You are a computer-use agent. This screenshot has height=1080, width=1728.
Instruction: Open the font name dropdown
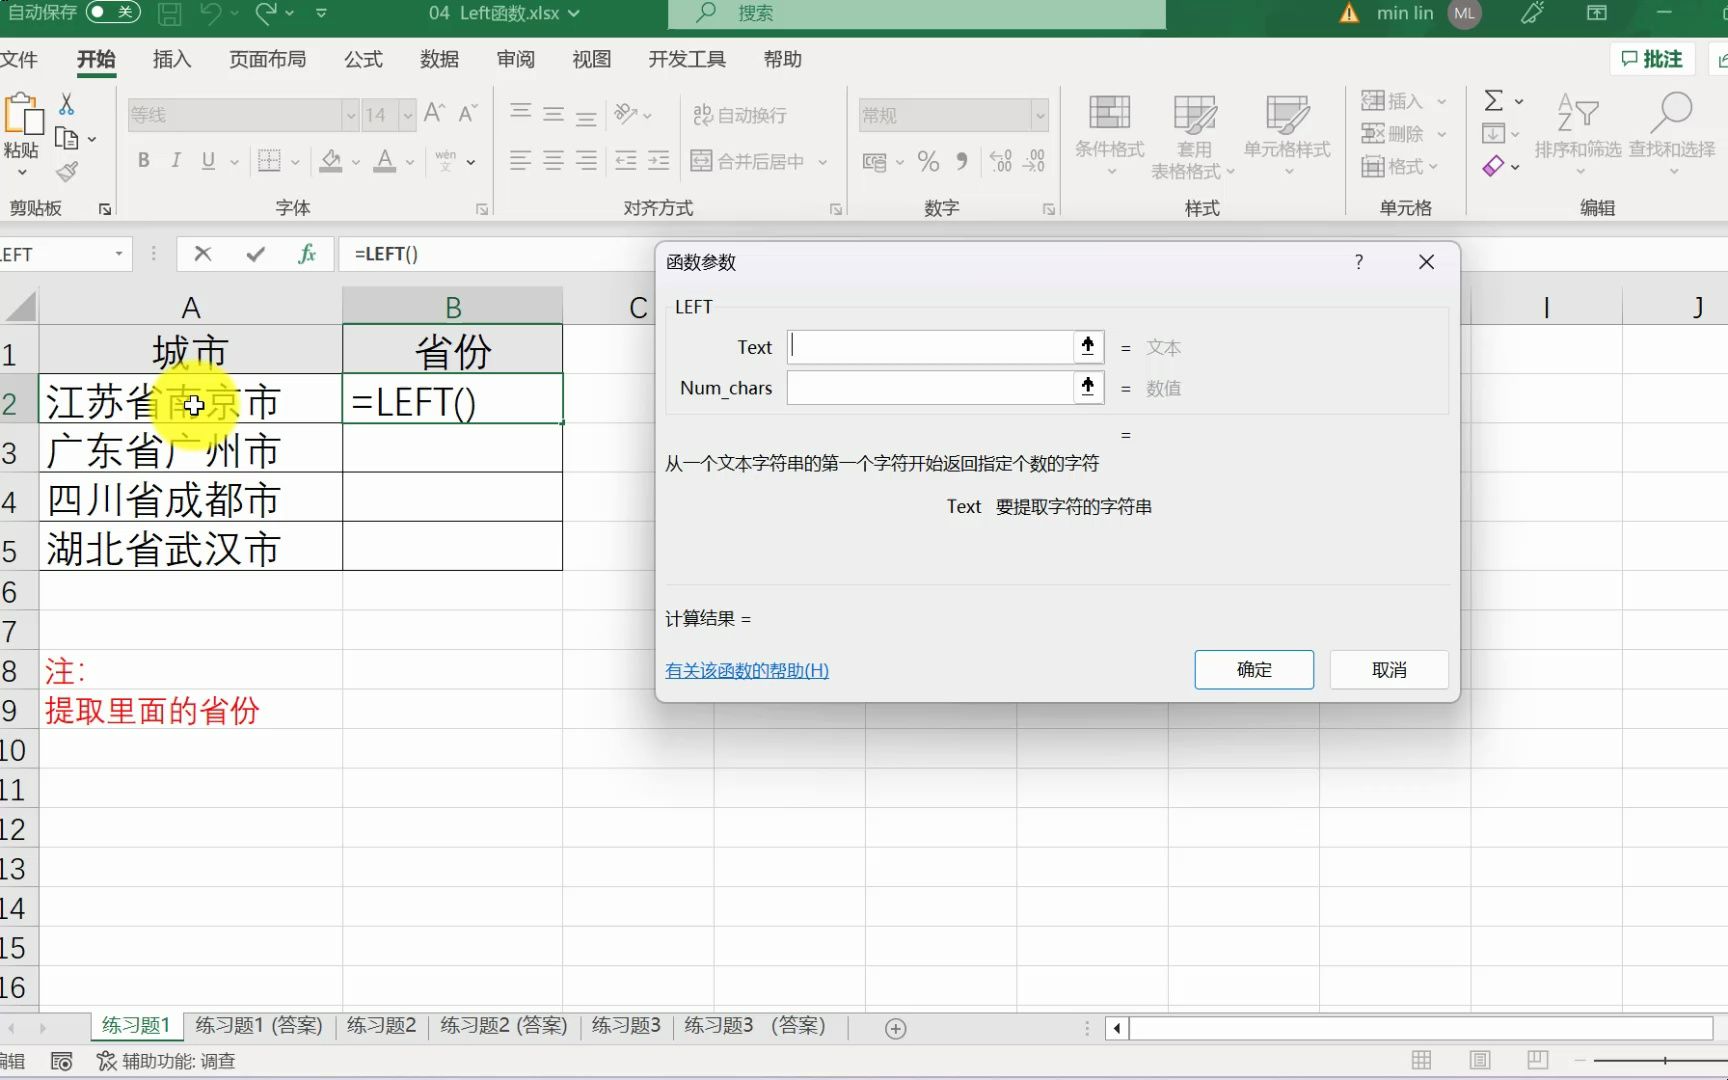[x=351, y=115]
